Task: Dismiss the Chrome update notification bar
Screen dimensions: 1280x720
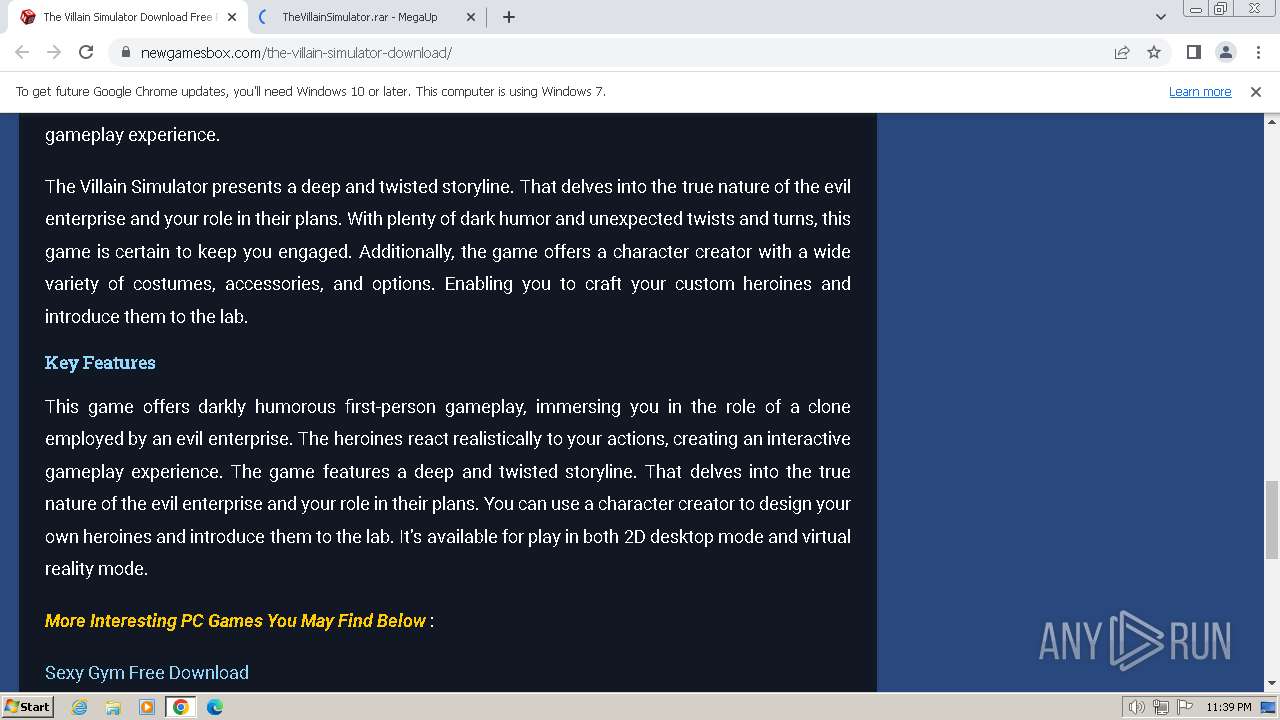Action: 1256,91
